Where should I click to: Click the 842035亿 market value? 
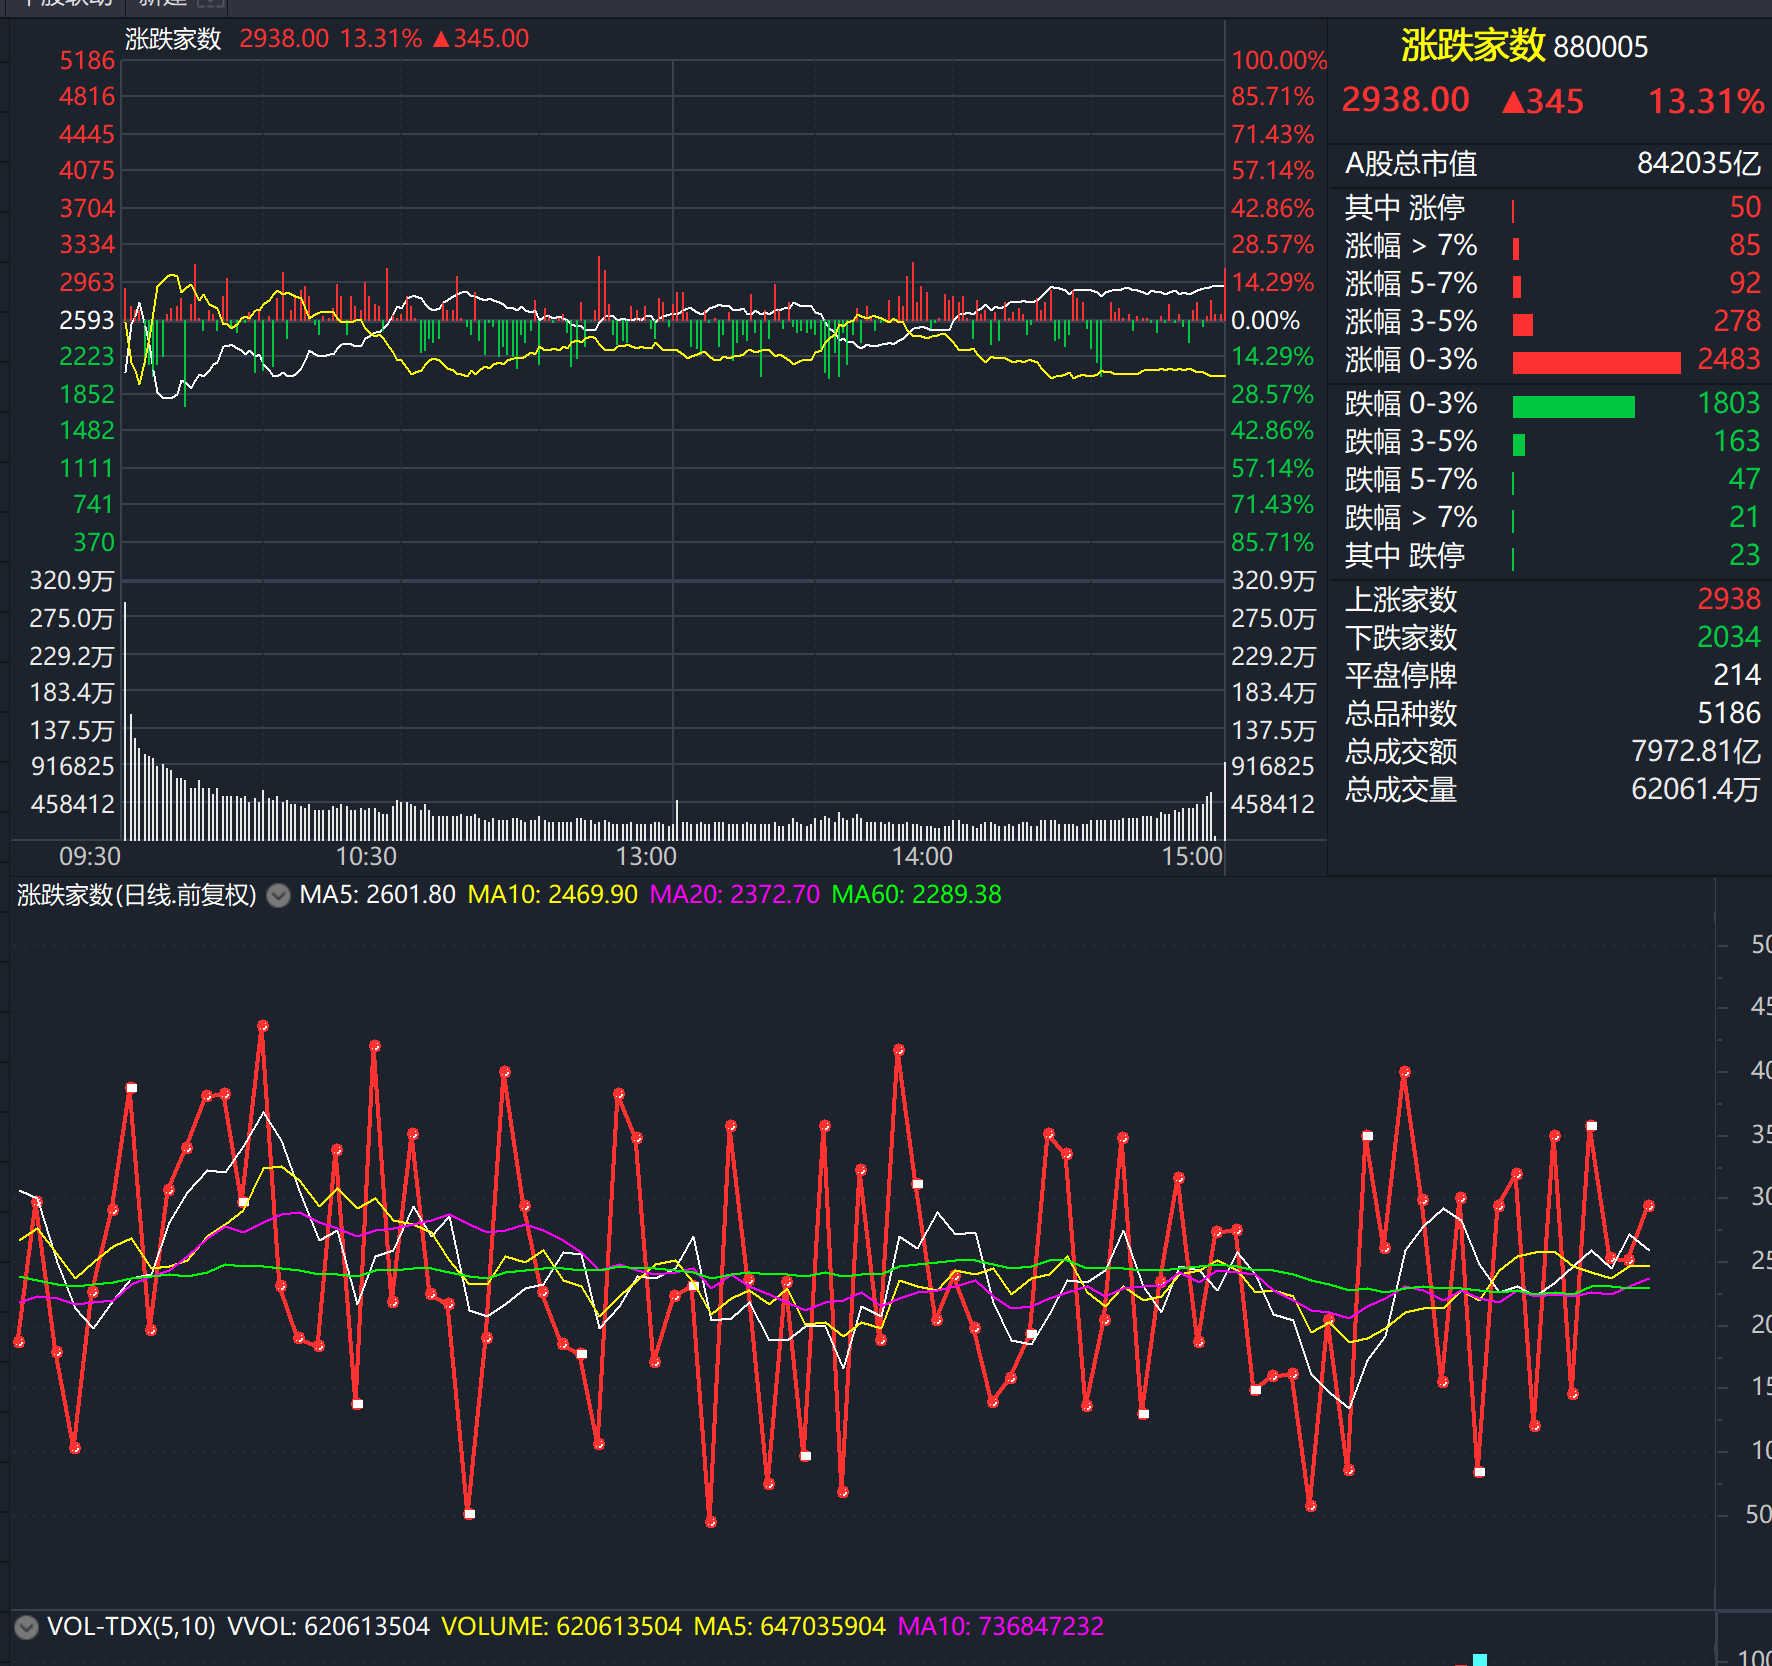point(1698,163)
